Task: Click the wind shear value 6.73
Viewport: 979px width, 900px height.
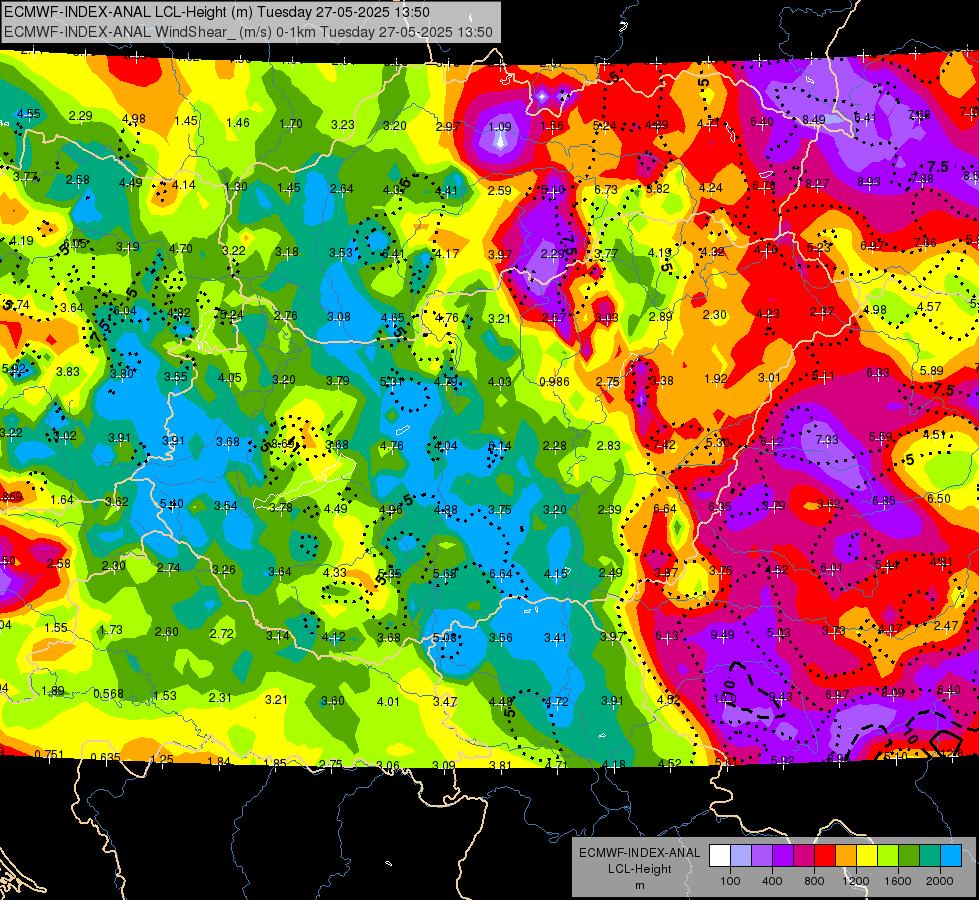Action: [606, 189]
